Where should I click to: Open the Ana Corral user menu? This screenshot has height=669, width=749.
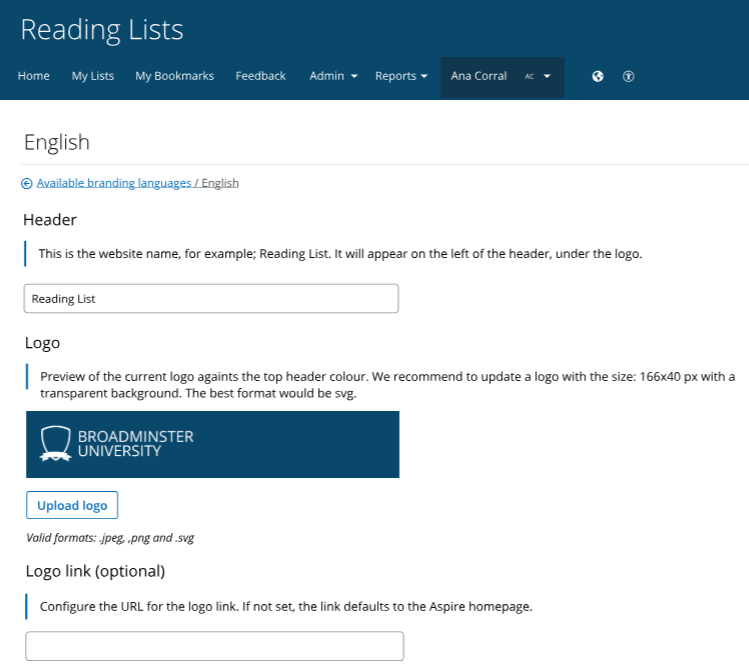click(x=480, y=76)
